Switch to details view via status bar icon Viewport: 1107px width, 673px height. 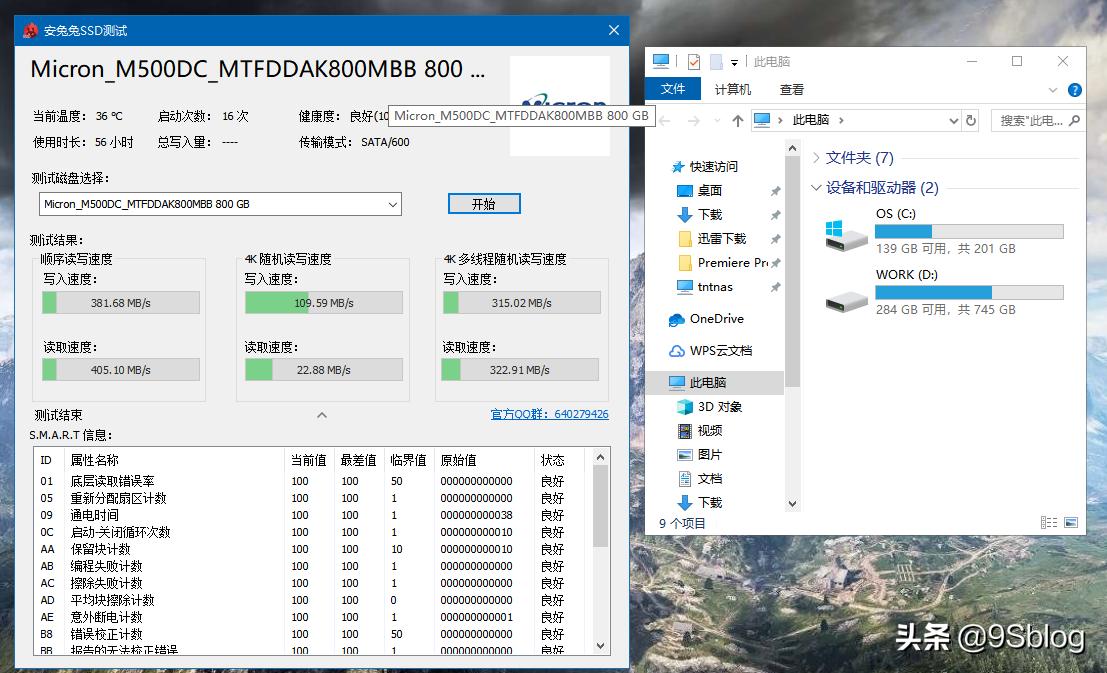tap(1048, 522)
